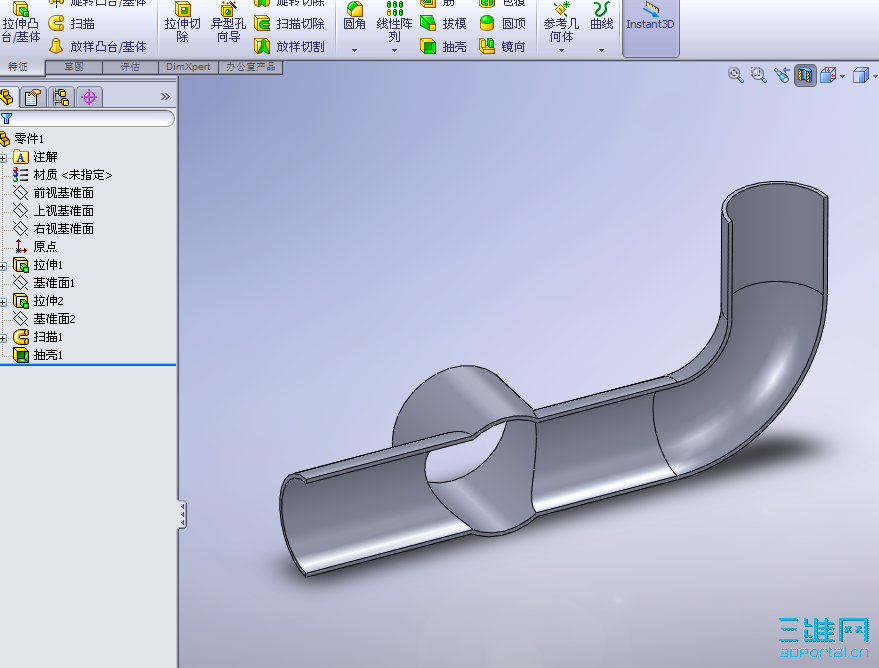The width and height of the screenshot is (879, 668).
Task: Select 上视基准面 top plane
Action: (63, 211)
